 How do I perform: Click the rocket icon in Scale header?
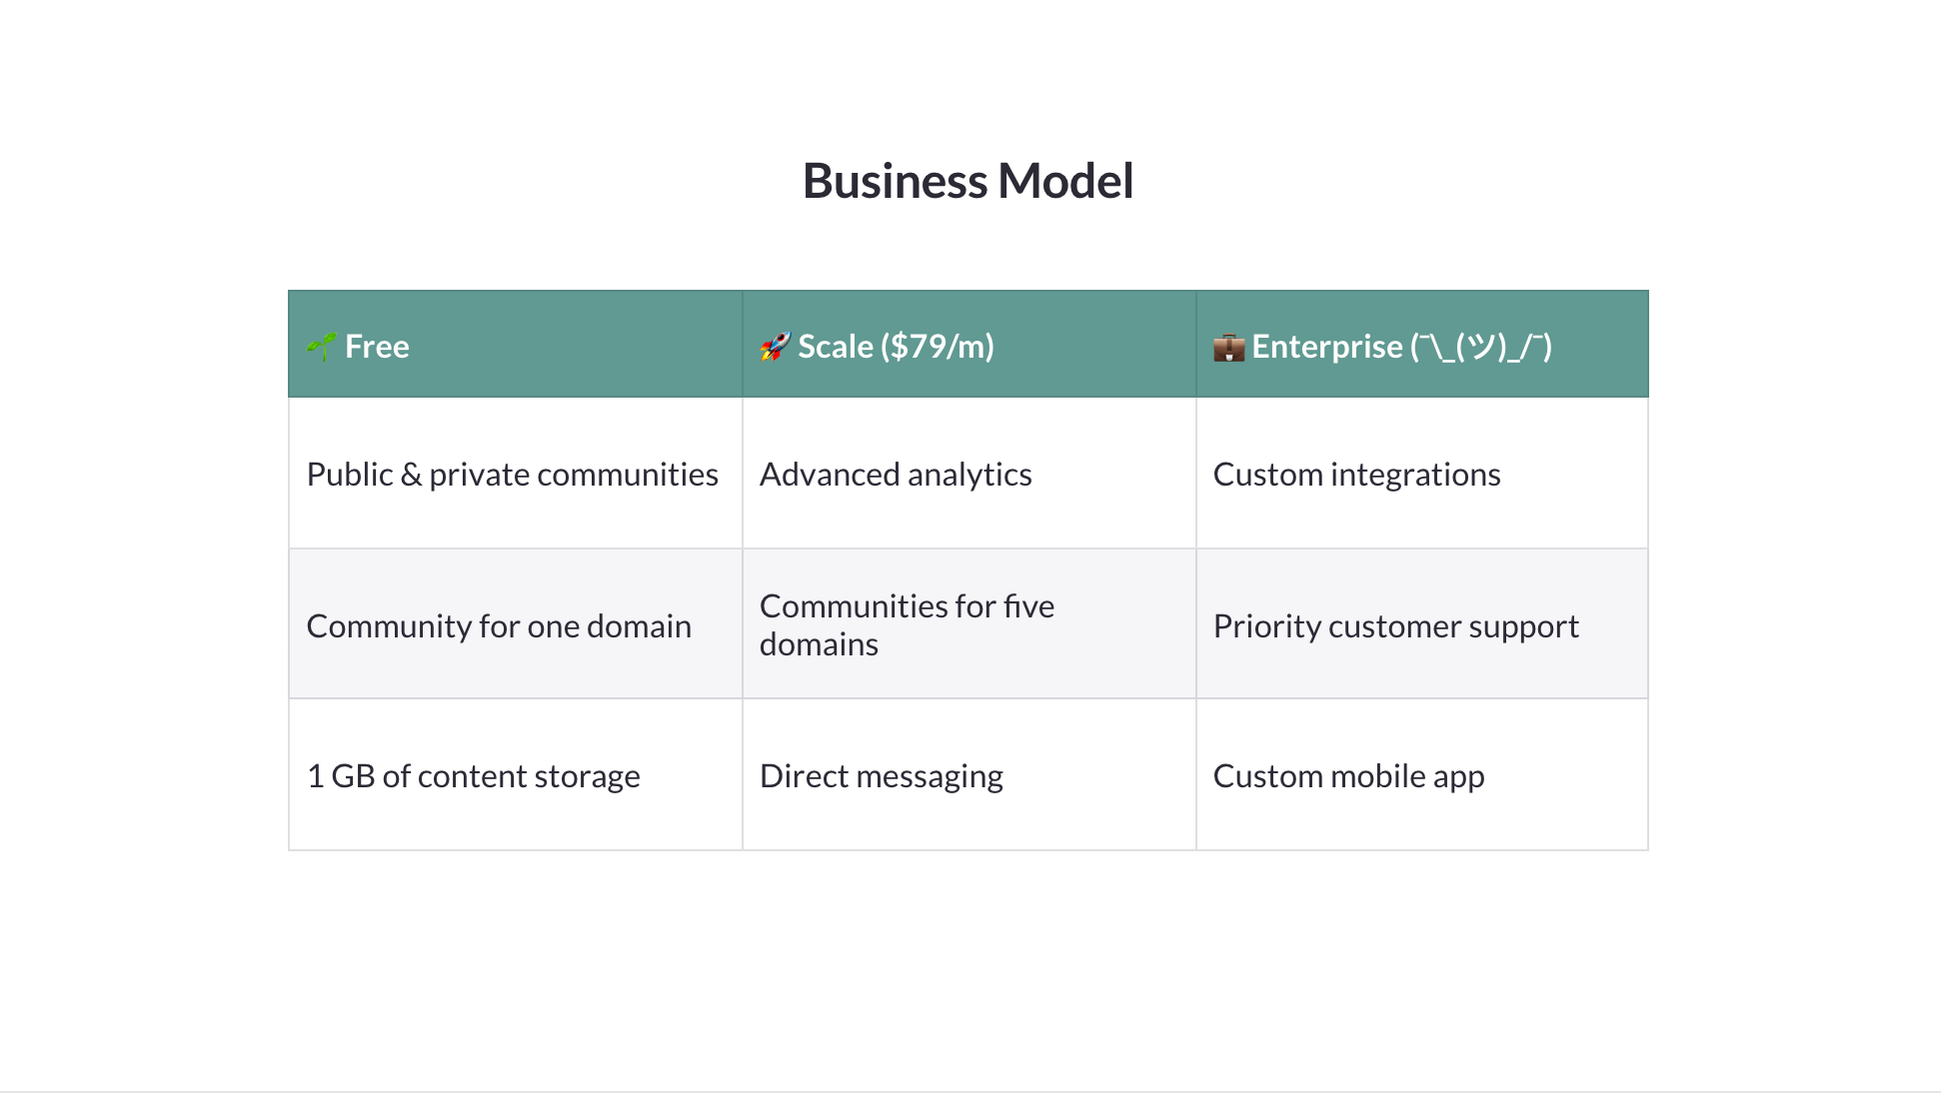[x=775, y=346]
